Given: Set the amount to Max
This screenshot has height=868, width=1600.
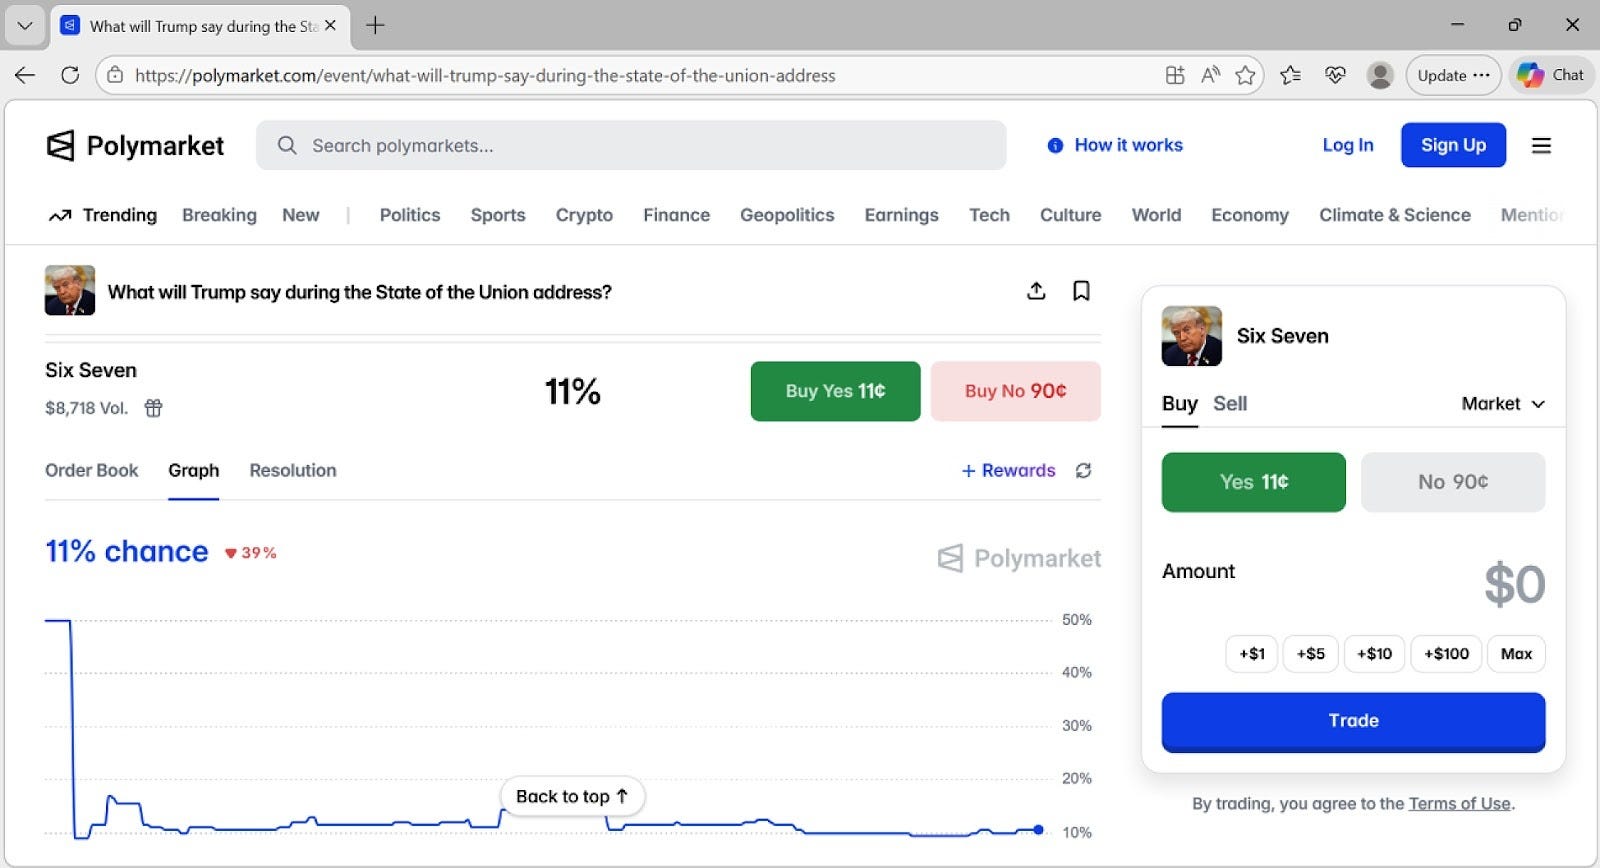Looking at the screenshot, I should point(1516,654).
